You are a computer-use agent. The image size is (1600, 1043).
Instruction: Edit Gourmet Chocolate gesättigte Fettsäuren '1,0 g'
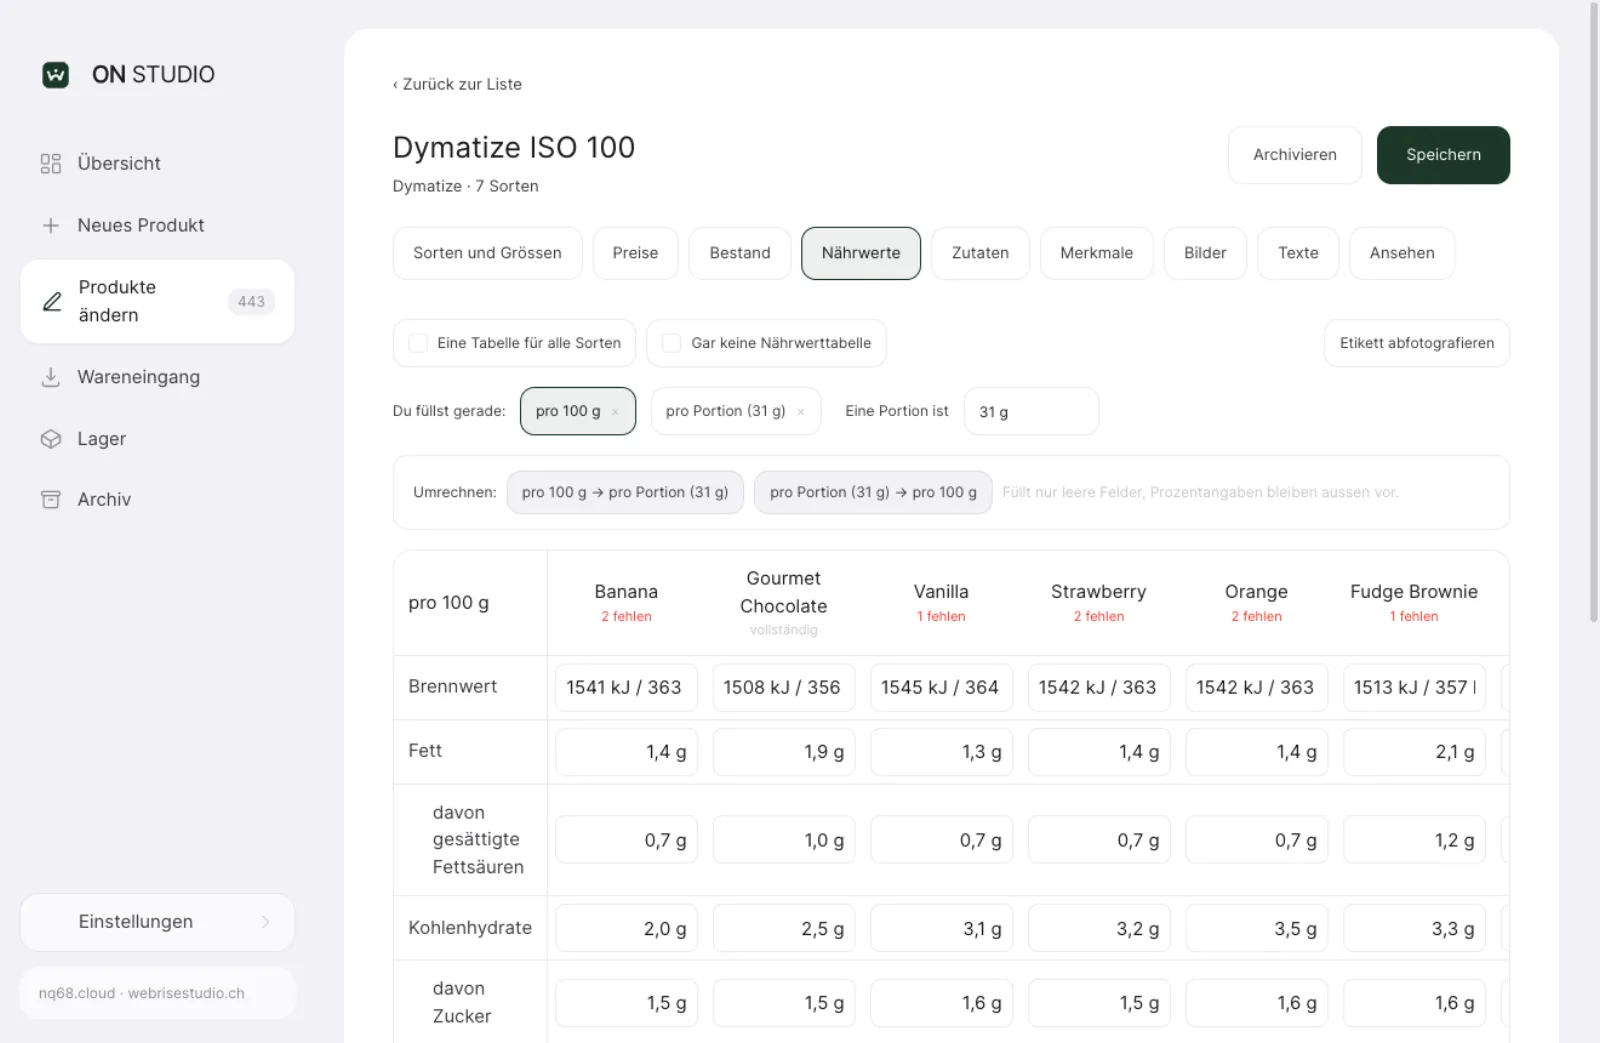click(784, 840)
